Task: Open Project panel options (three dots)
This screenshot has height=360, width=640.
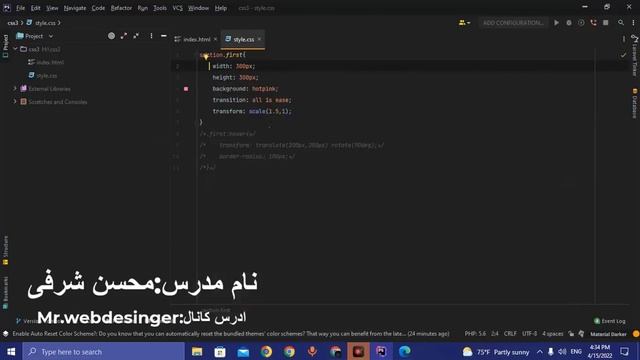Action: tap(151, 36)
